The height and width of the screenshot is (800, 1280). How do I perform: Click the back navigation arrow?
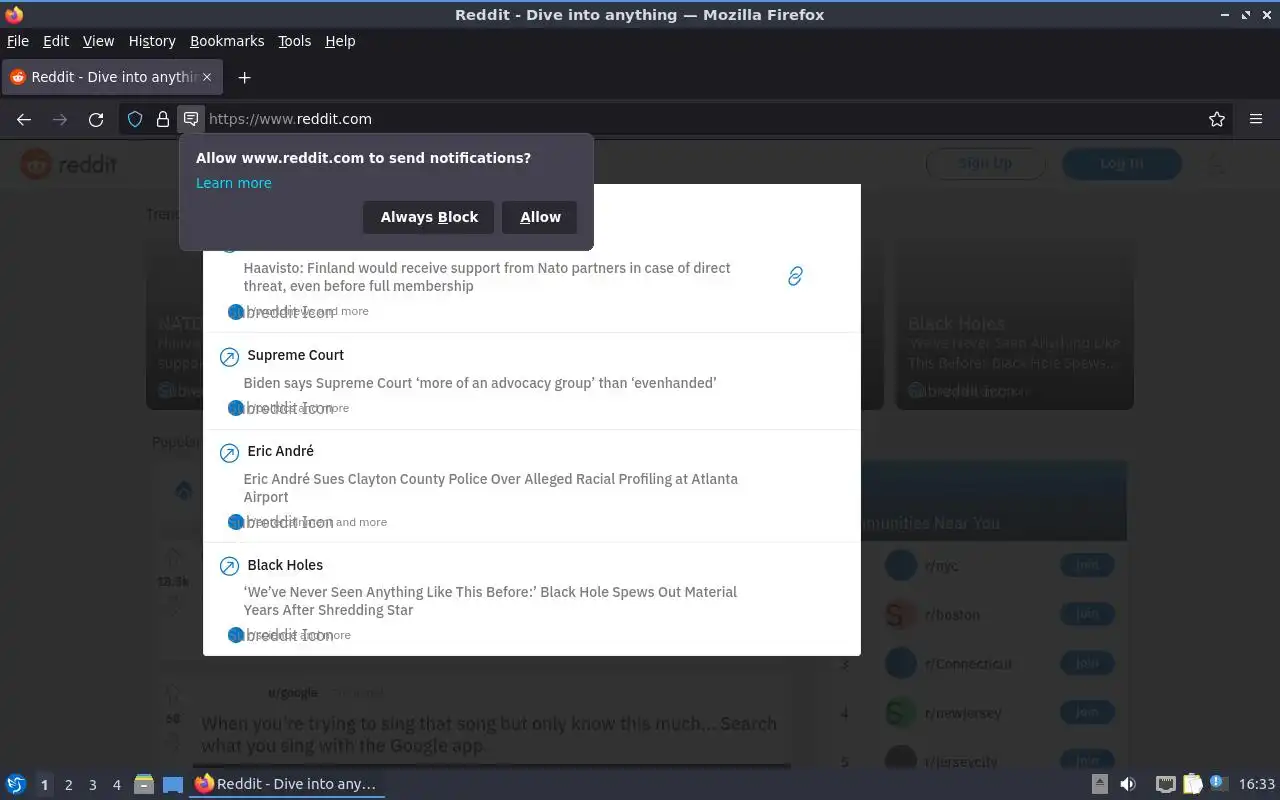coord(24,119)
